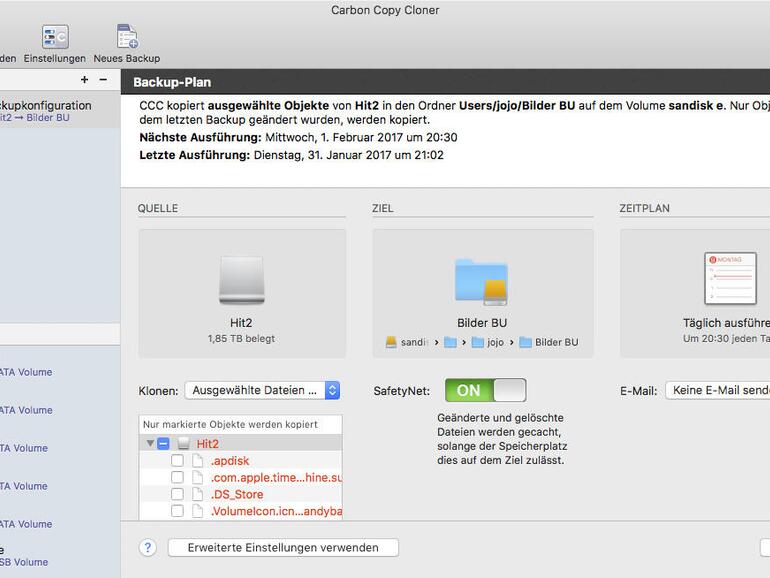This screenshot has width=770, height=578.
Task: Check the .DS_Store file checkbox
Action: [x=177, y=494]
